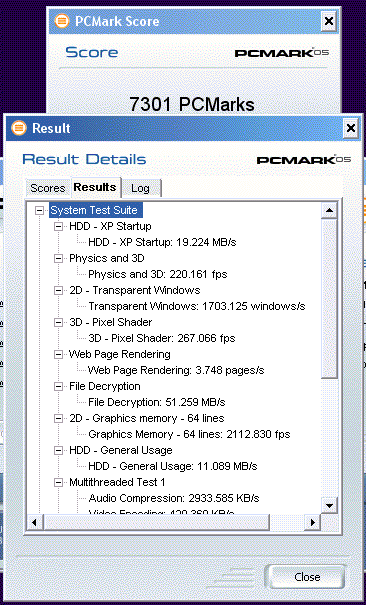This screenshot has width=366, height=605.
Task: Collapse the 3D - Pixel Shader node
Action: tap(58, 323)
